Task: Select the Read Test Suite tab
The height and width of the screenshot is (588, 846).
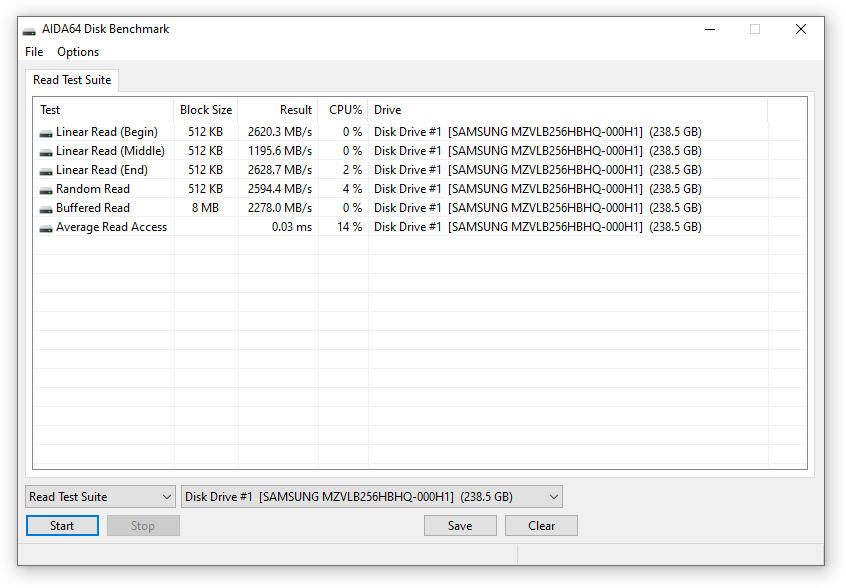Action: 72,80
